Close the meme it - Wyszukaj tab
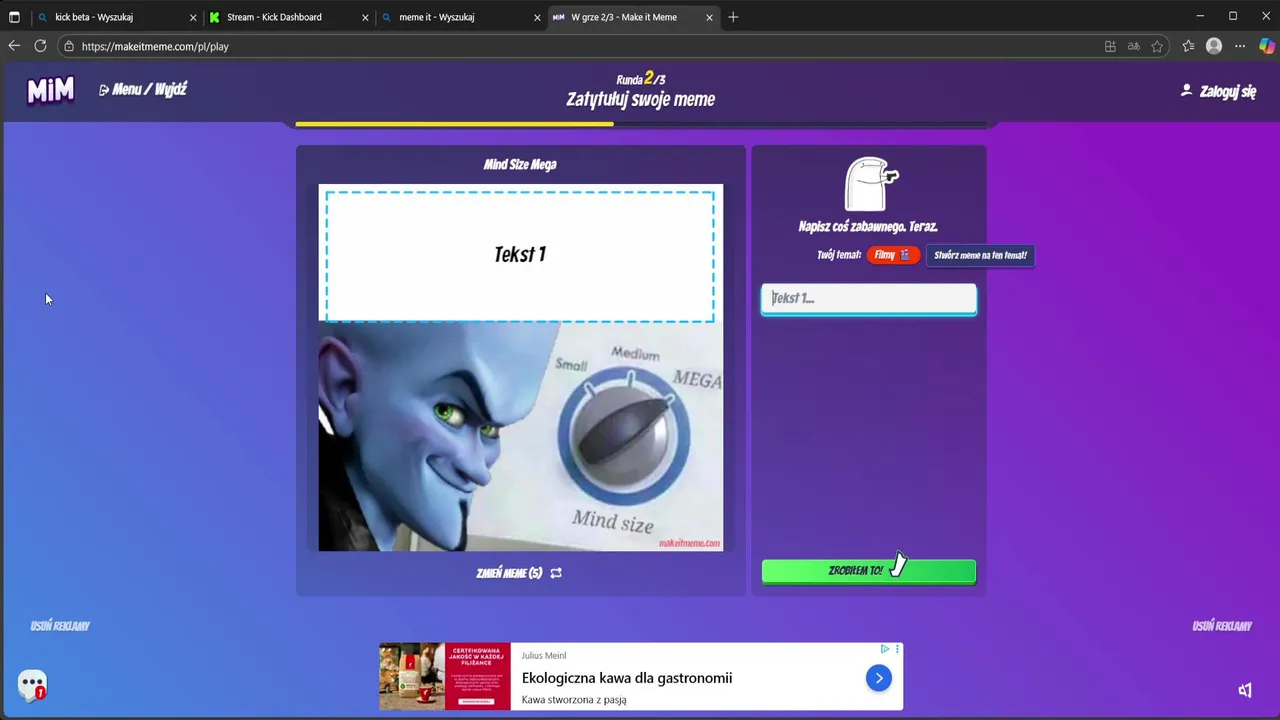The height and width of the screenshot is (720, 1280). [538, 17]
